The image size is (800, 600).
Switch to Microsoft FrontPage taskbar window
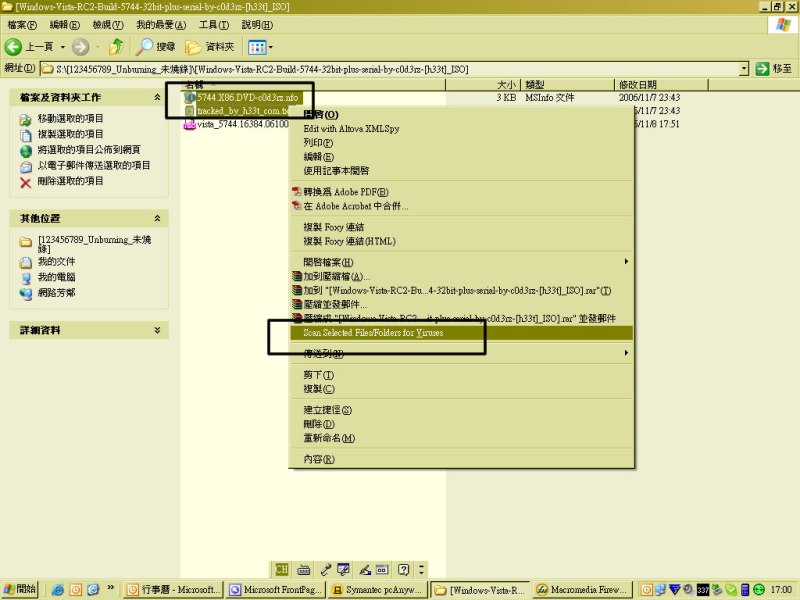coord(276,590)
